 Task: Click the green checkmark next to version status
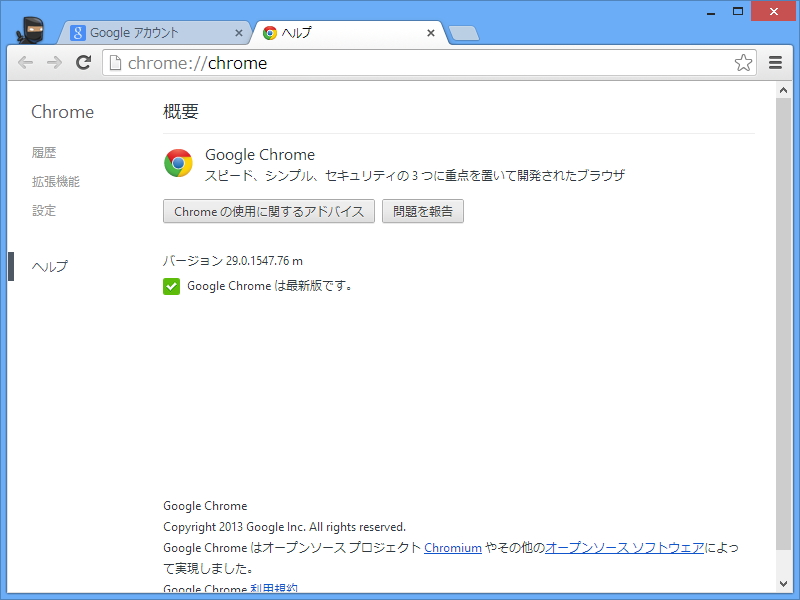(171, 286)
